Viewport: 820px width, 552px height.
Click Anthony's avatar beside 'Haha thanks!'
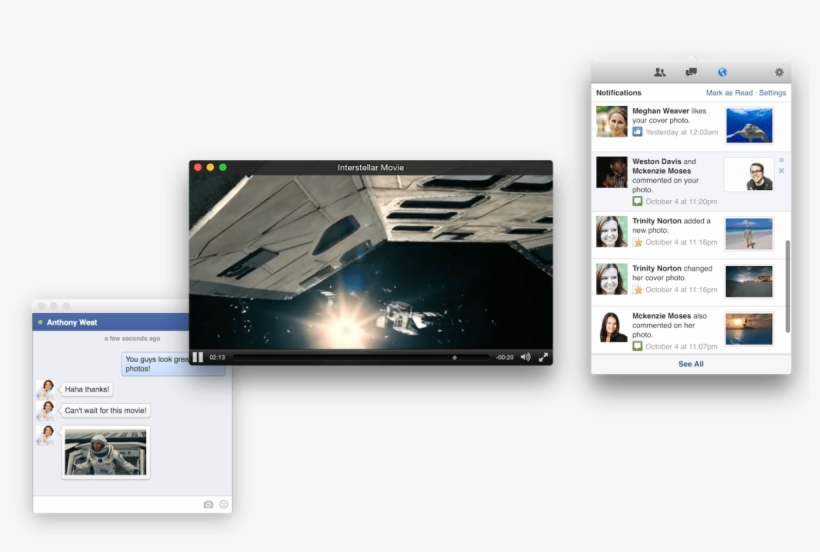(47, 389)
